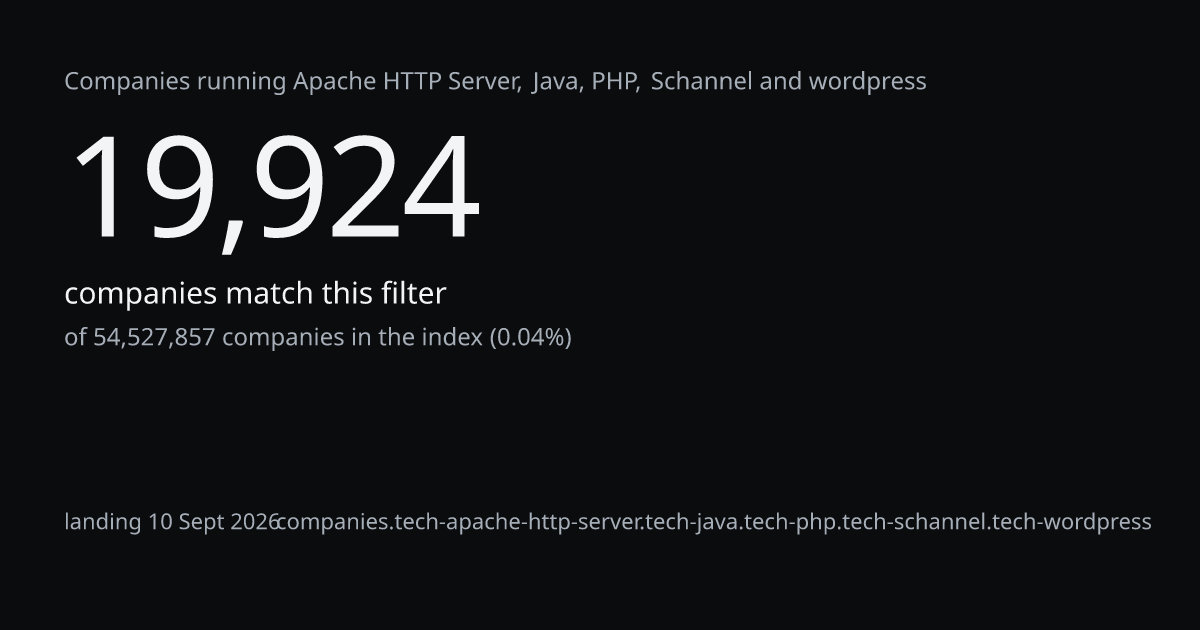
Task: Click 'tech-java' segment in the footer path
Action: tap(696, 522)
